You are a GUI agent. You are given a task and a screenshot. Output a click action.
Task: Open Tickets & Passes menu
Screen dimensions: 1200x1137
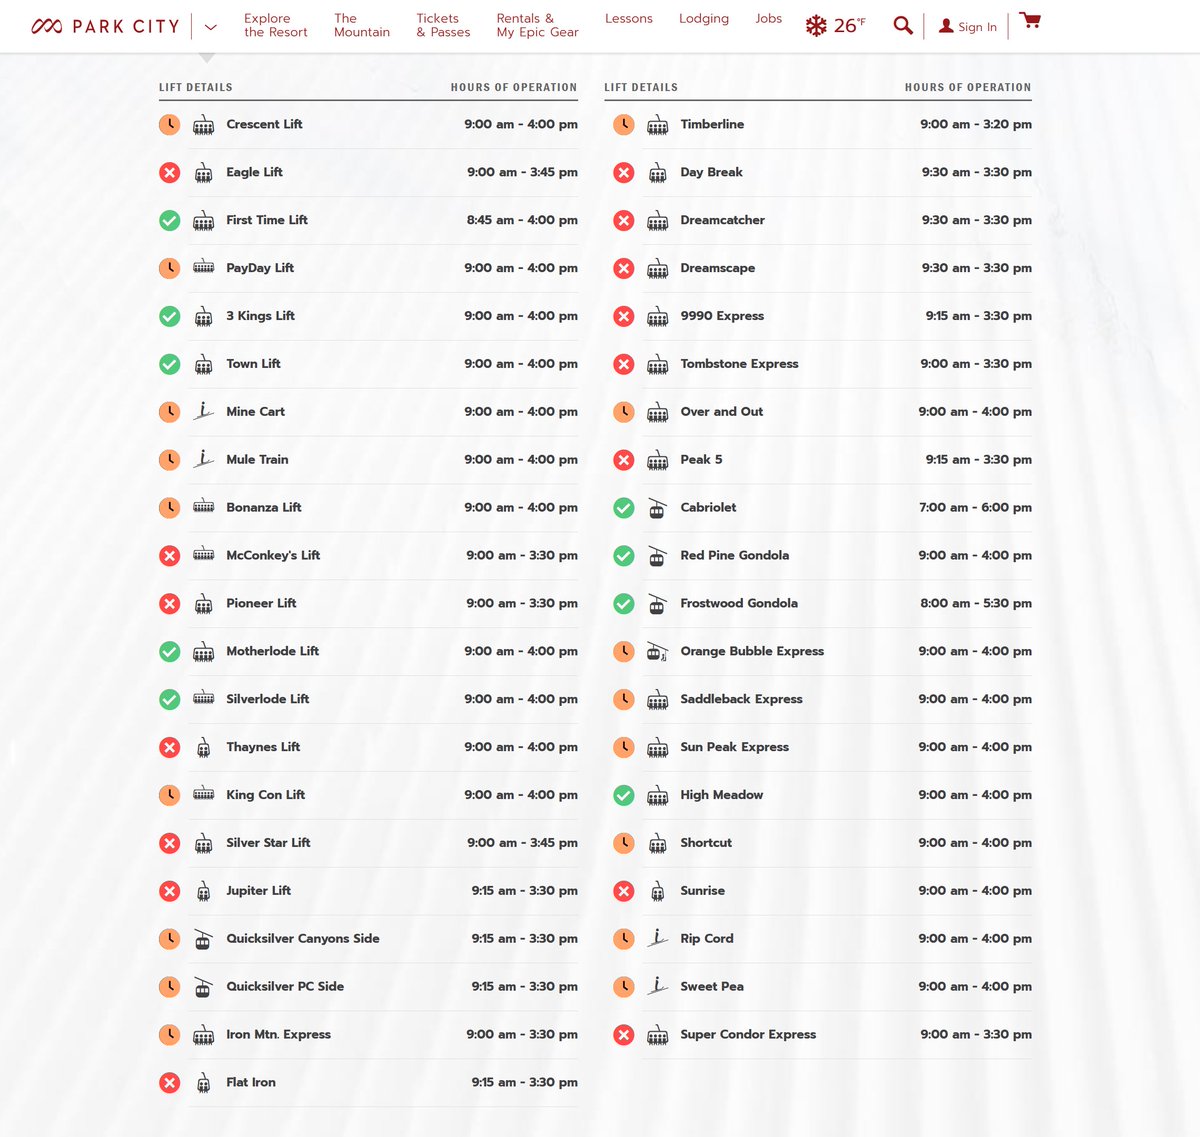pos(443,25)
